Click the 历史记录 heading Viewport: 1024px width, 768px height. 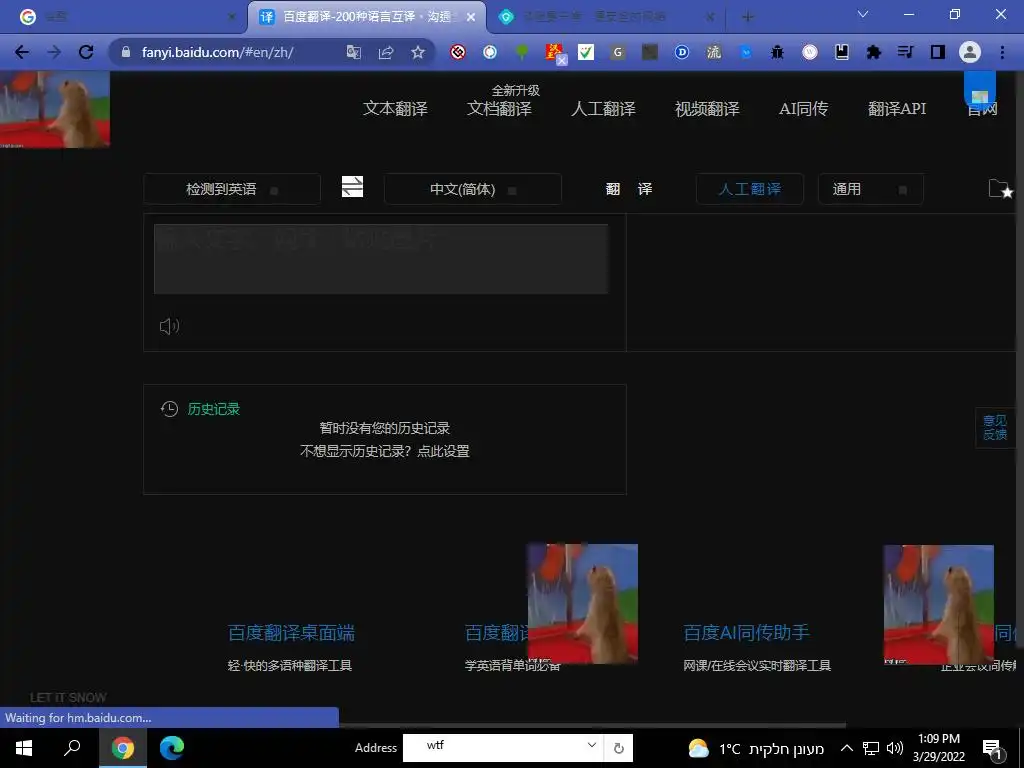click(214, 409)
